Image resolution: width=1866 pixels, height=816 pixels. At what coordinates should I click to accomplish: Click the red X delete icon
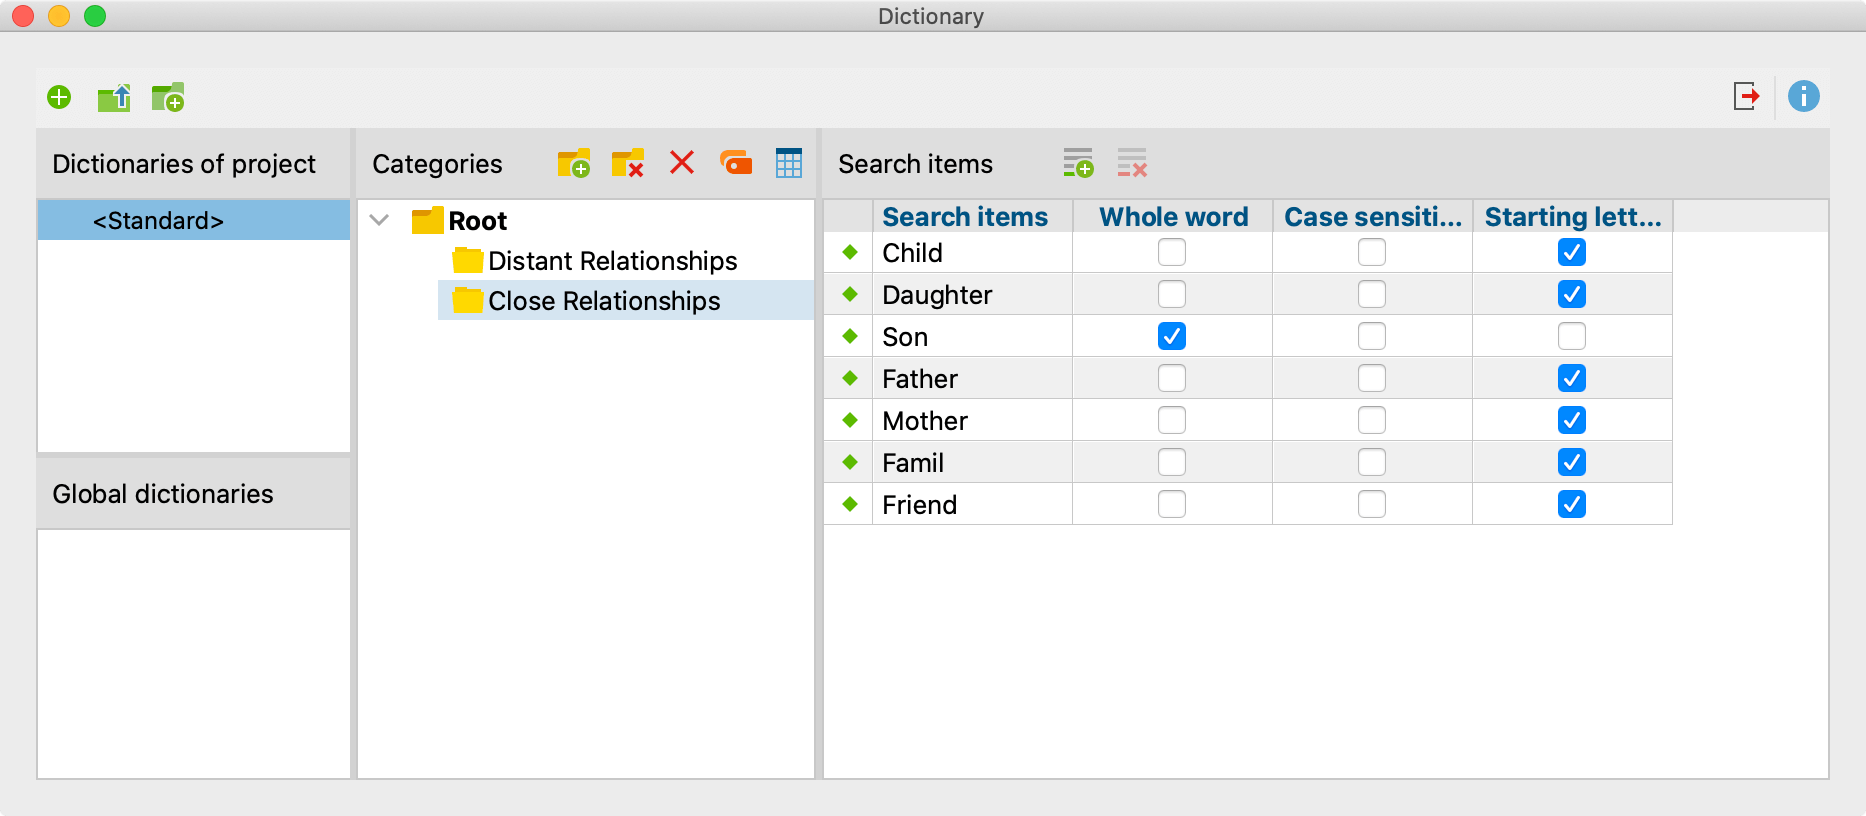coord(682,162)
